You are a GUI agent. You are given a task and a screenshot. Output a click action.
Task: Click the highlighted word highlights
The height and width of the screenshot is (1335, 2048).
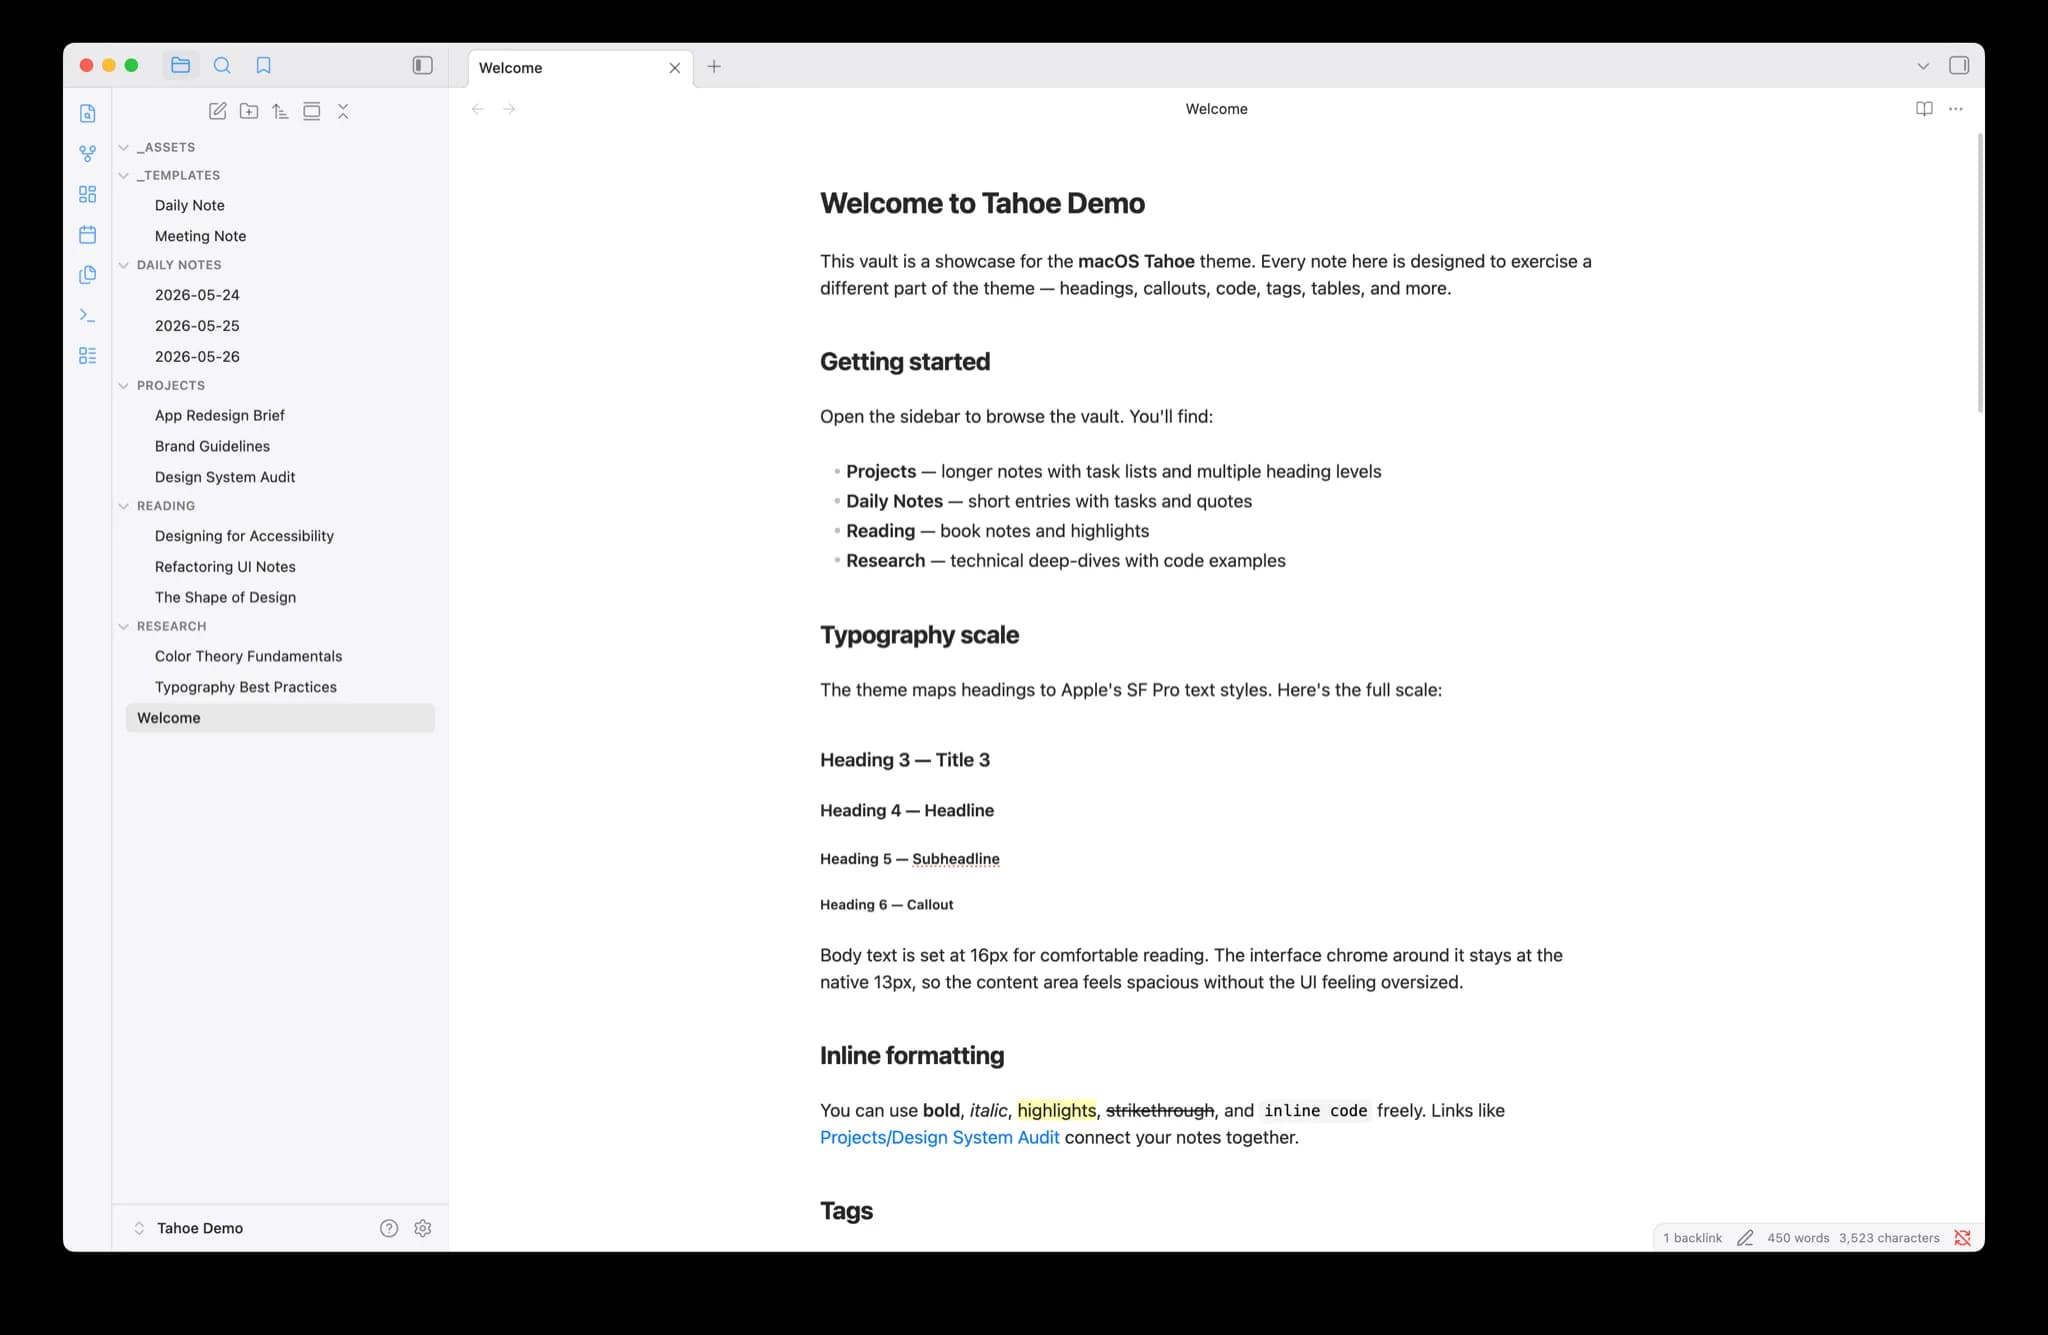(x=1056, y=1110)
